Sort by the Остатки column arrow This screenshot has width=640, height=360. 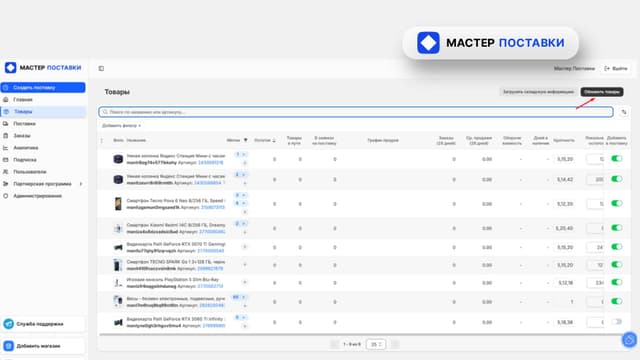(x=274, y=140)
